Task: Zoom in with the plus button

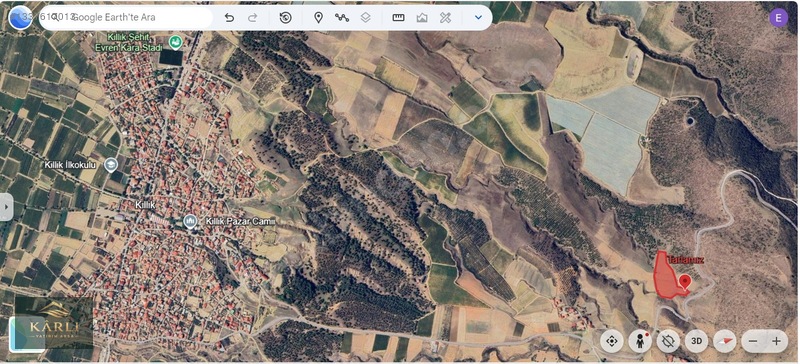Action: 777,341
